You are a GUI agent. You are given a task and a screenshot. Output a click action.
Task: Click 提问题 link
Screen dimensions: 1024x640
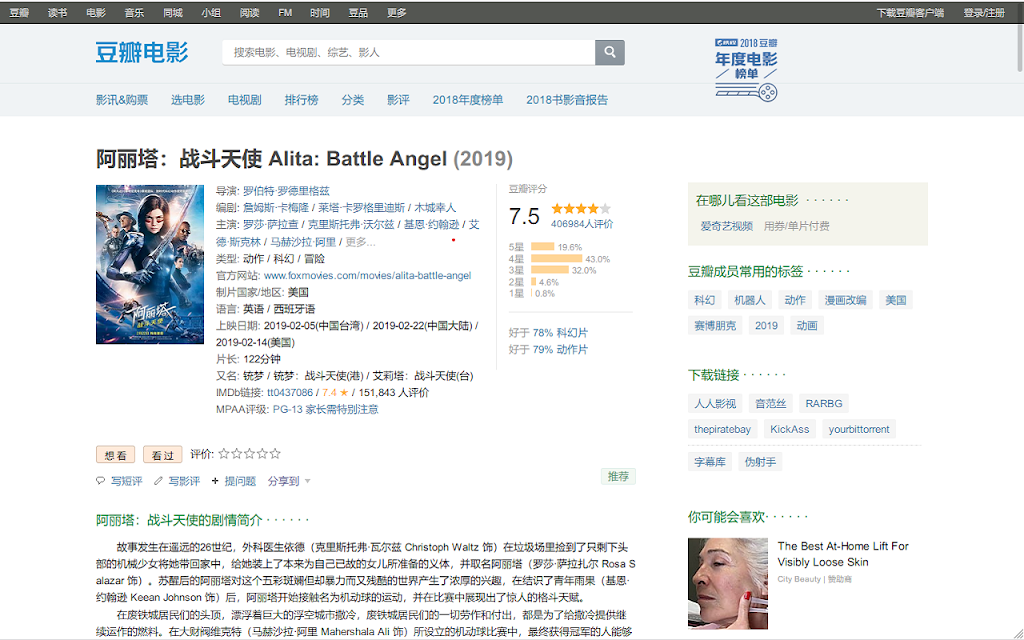(x=240, y=481)
